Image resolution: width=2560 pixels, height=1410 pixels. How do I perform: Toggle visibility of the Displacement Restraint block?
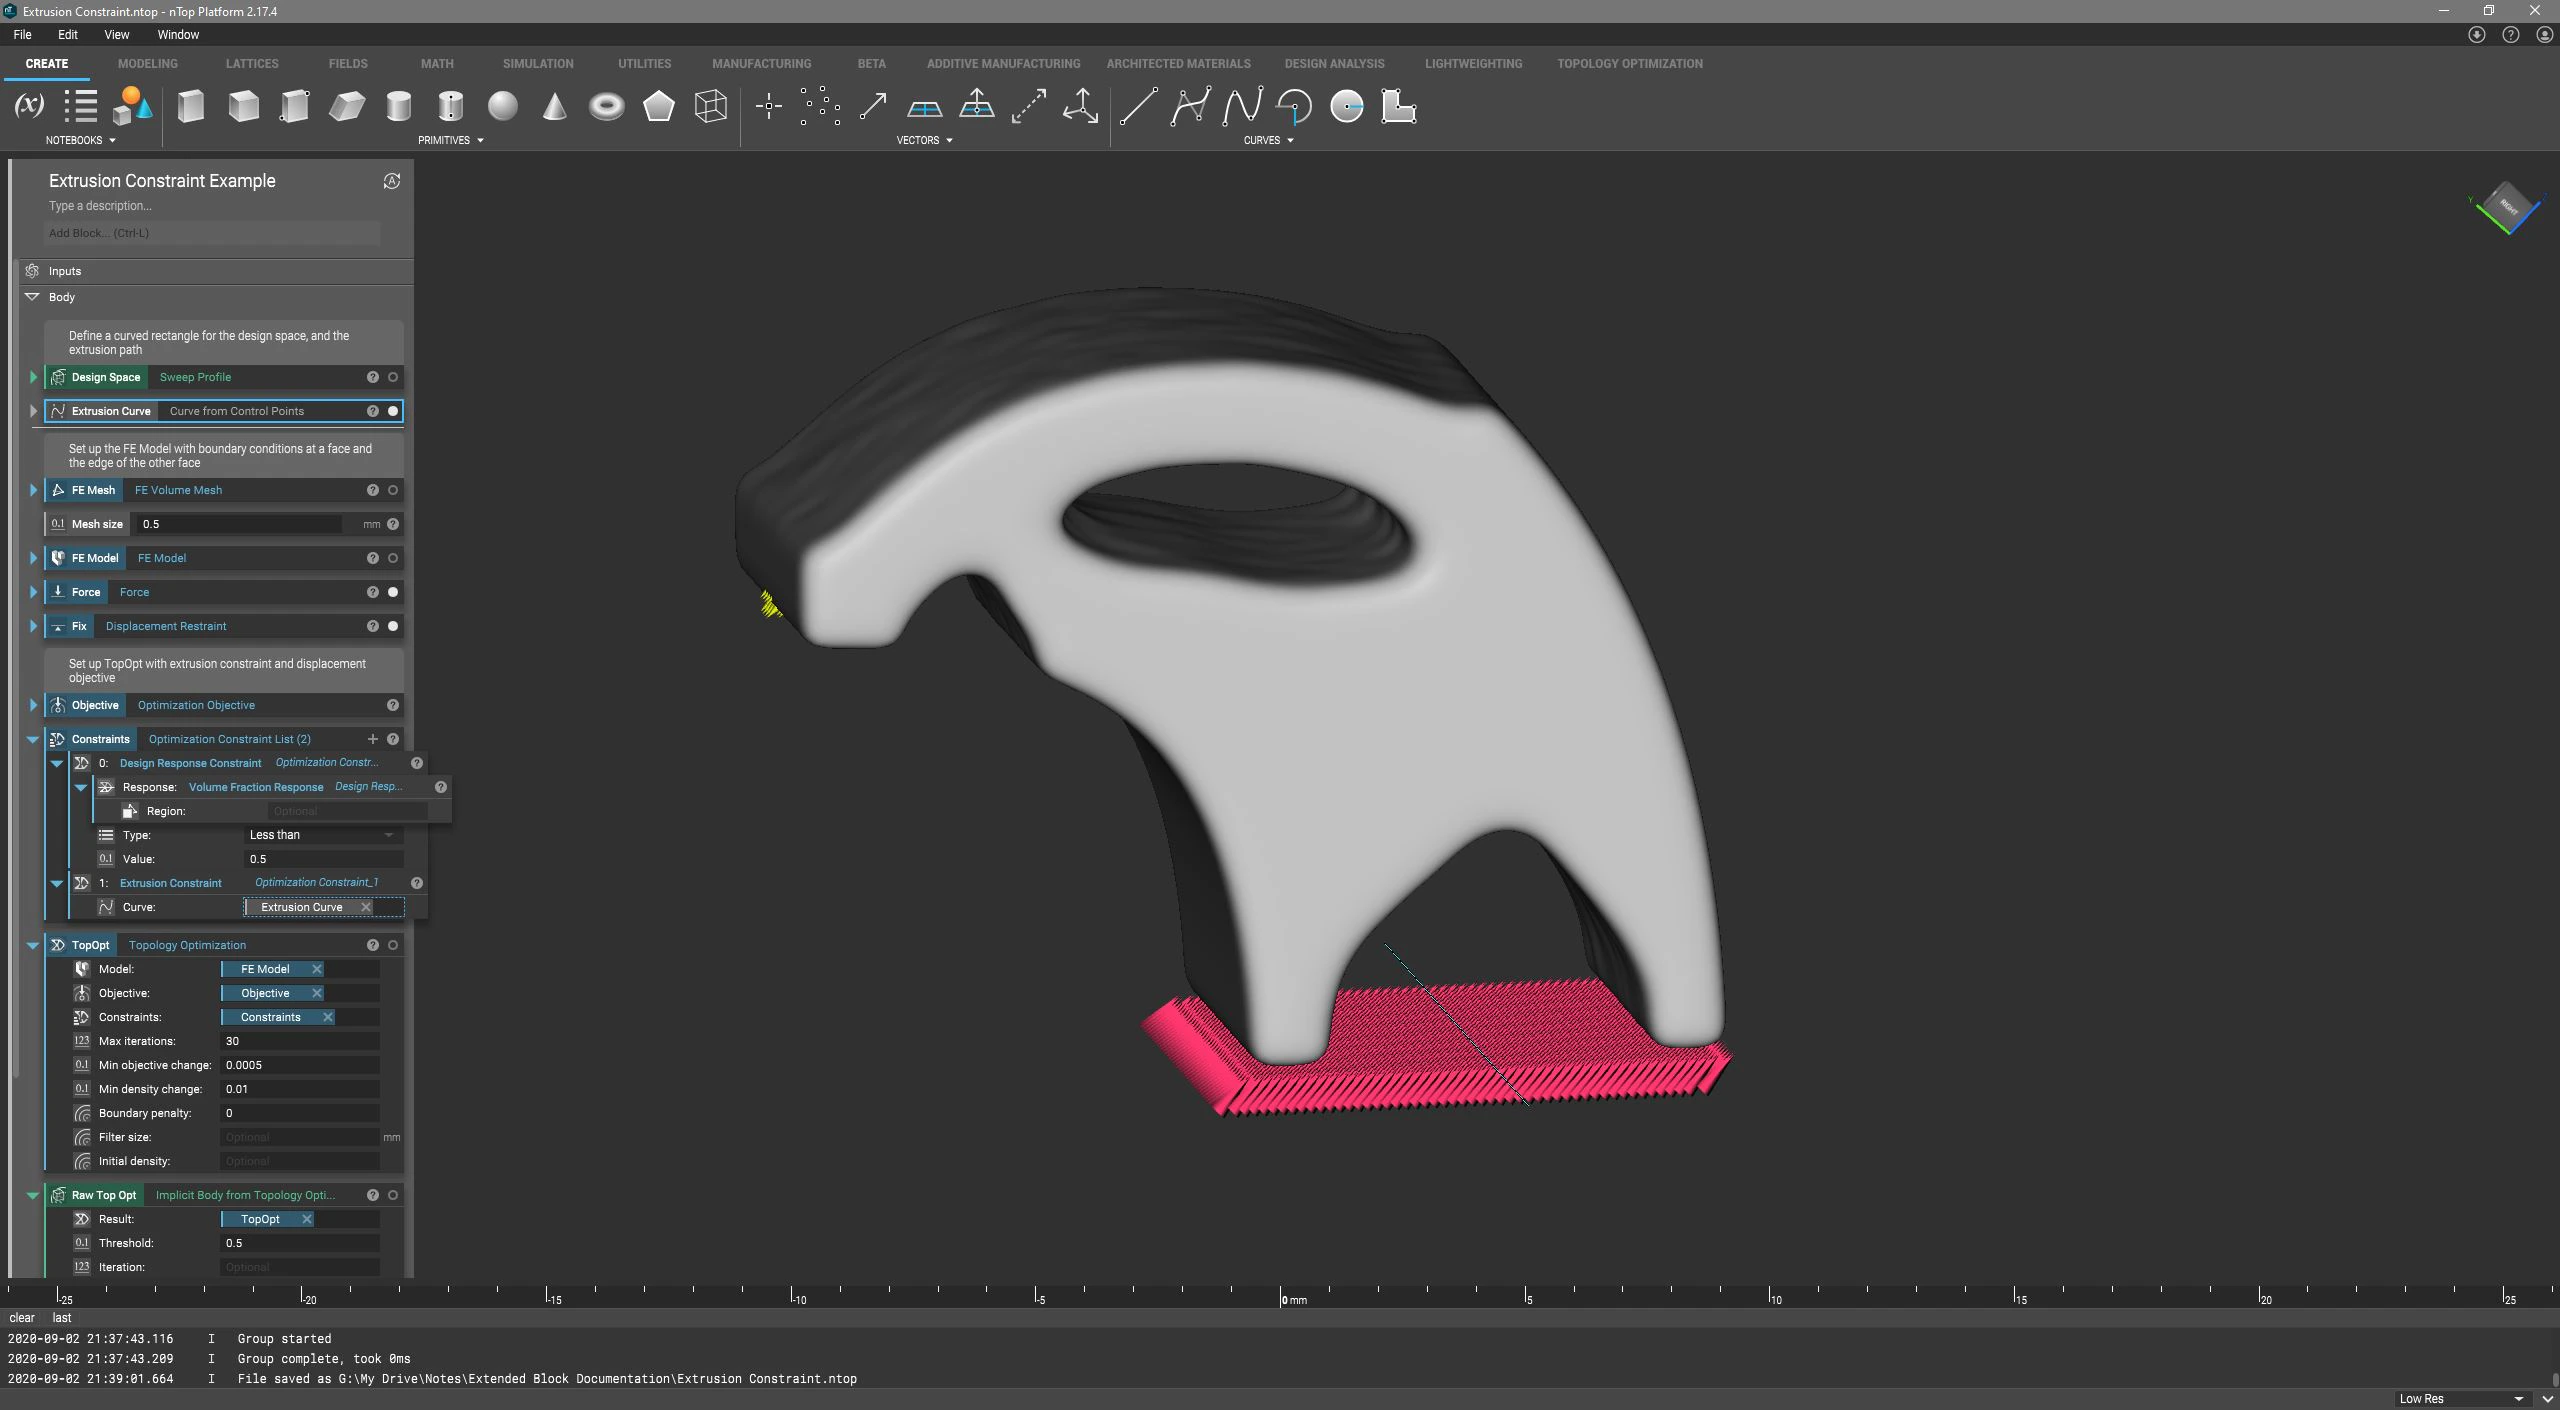392,626
